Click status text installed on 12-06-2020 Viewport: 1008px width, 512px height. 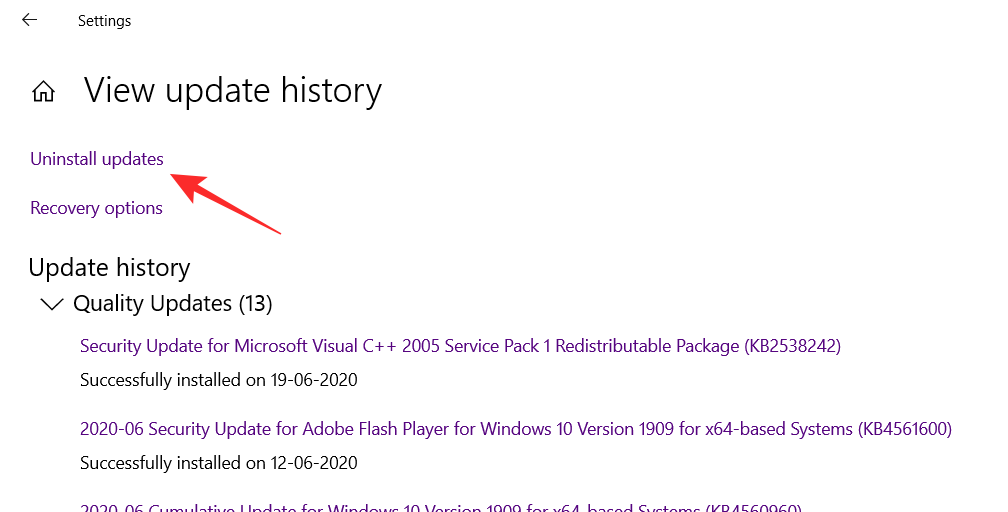[218, 463]
